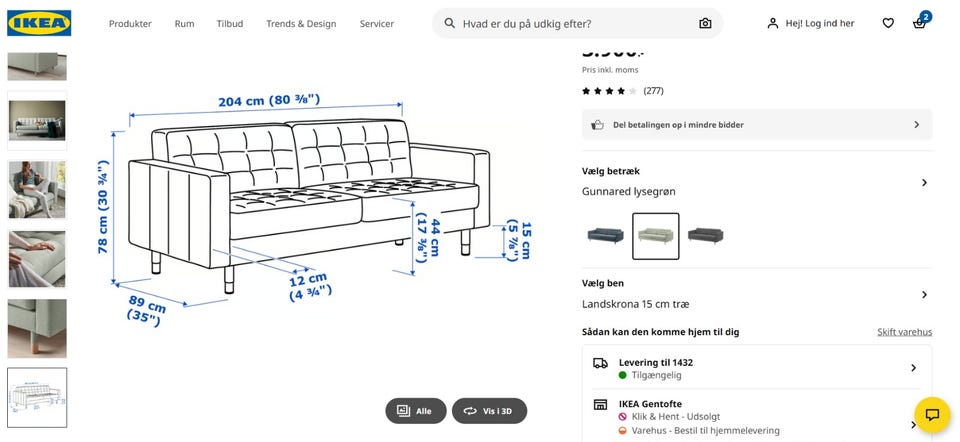Click the Skift varehus link
This screenshot has height=442, width=960.
tap(904, 332)
